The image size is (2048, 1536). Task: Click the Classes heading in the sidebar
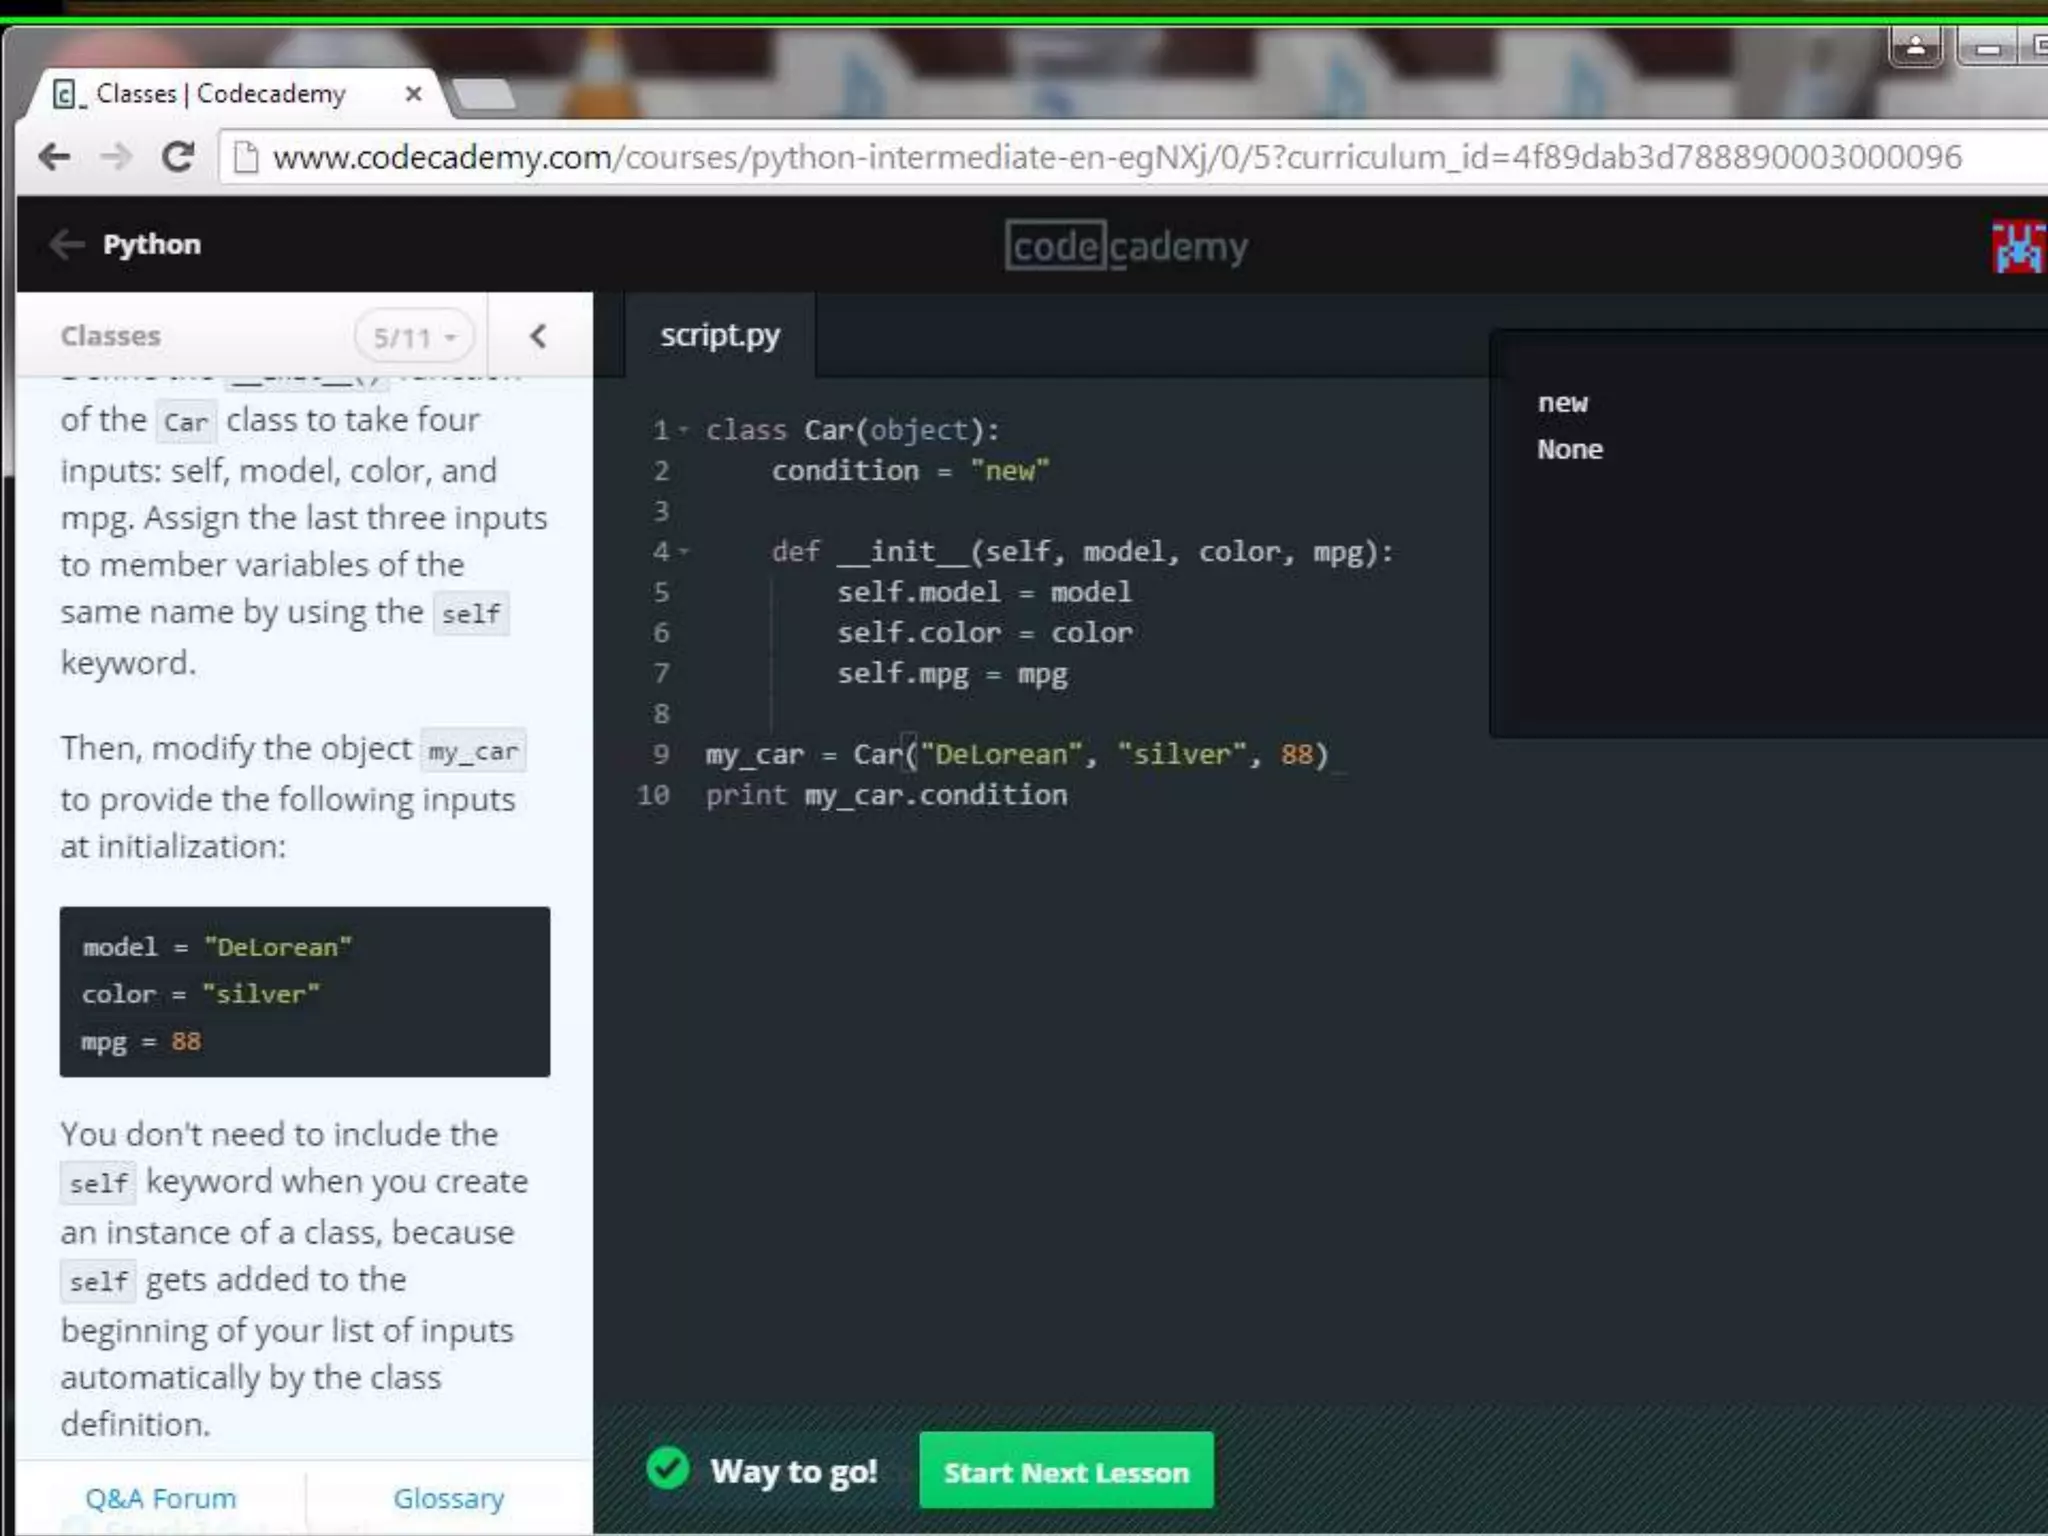click(110, 336)
